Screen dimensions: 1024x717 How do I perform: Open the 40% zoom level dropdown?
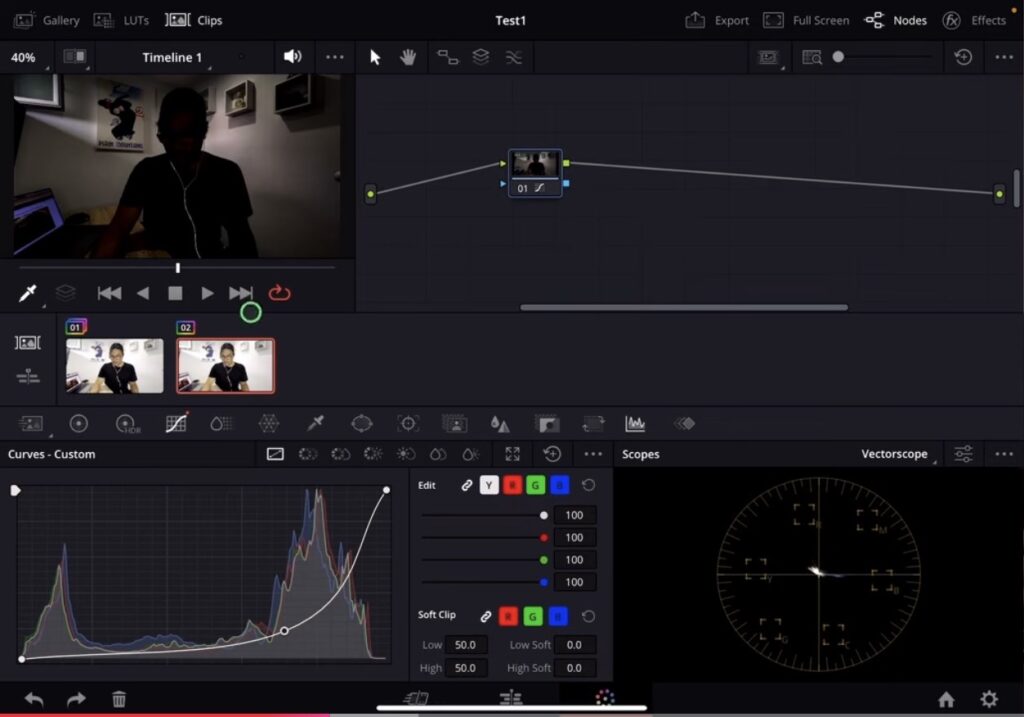click(24, 57)
